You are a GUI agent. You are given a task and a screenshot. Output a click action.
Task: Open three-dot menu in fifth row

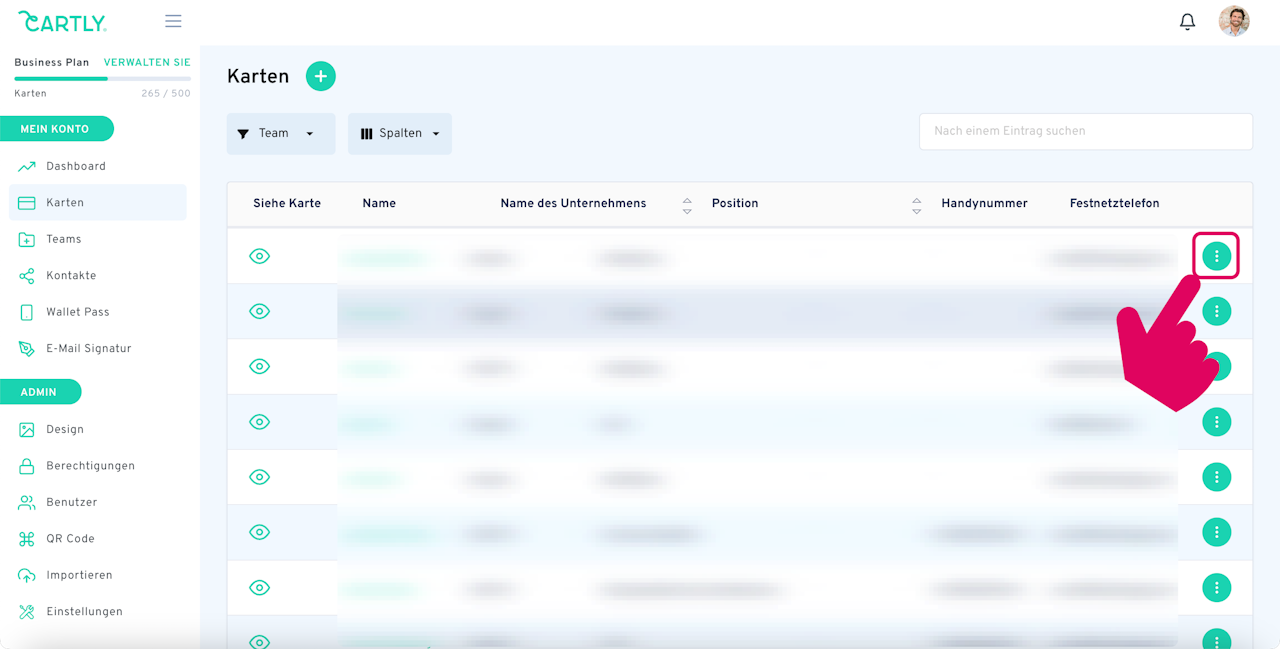[x=1216, y=477]
